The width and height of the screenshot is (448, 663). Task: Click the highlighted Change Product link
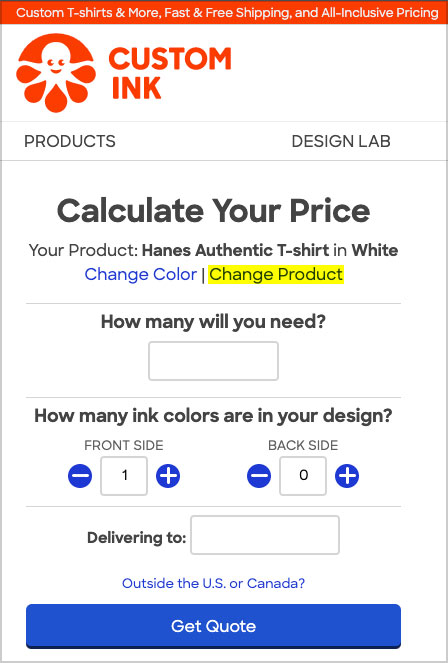276,274
